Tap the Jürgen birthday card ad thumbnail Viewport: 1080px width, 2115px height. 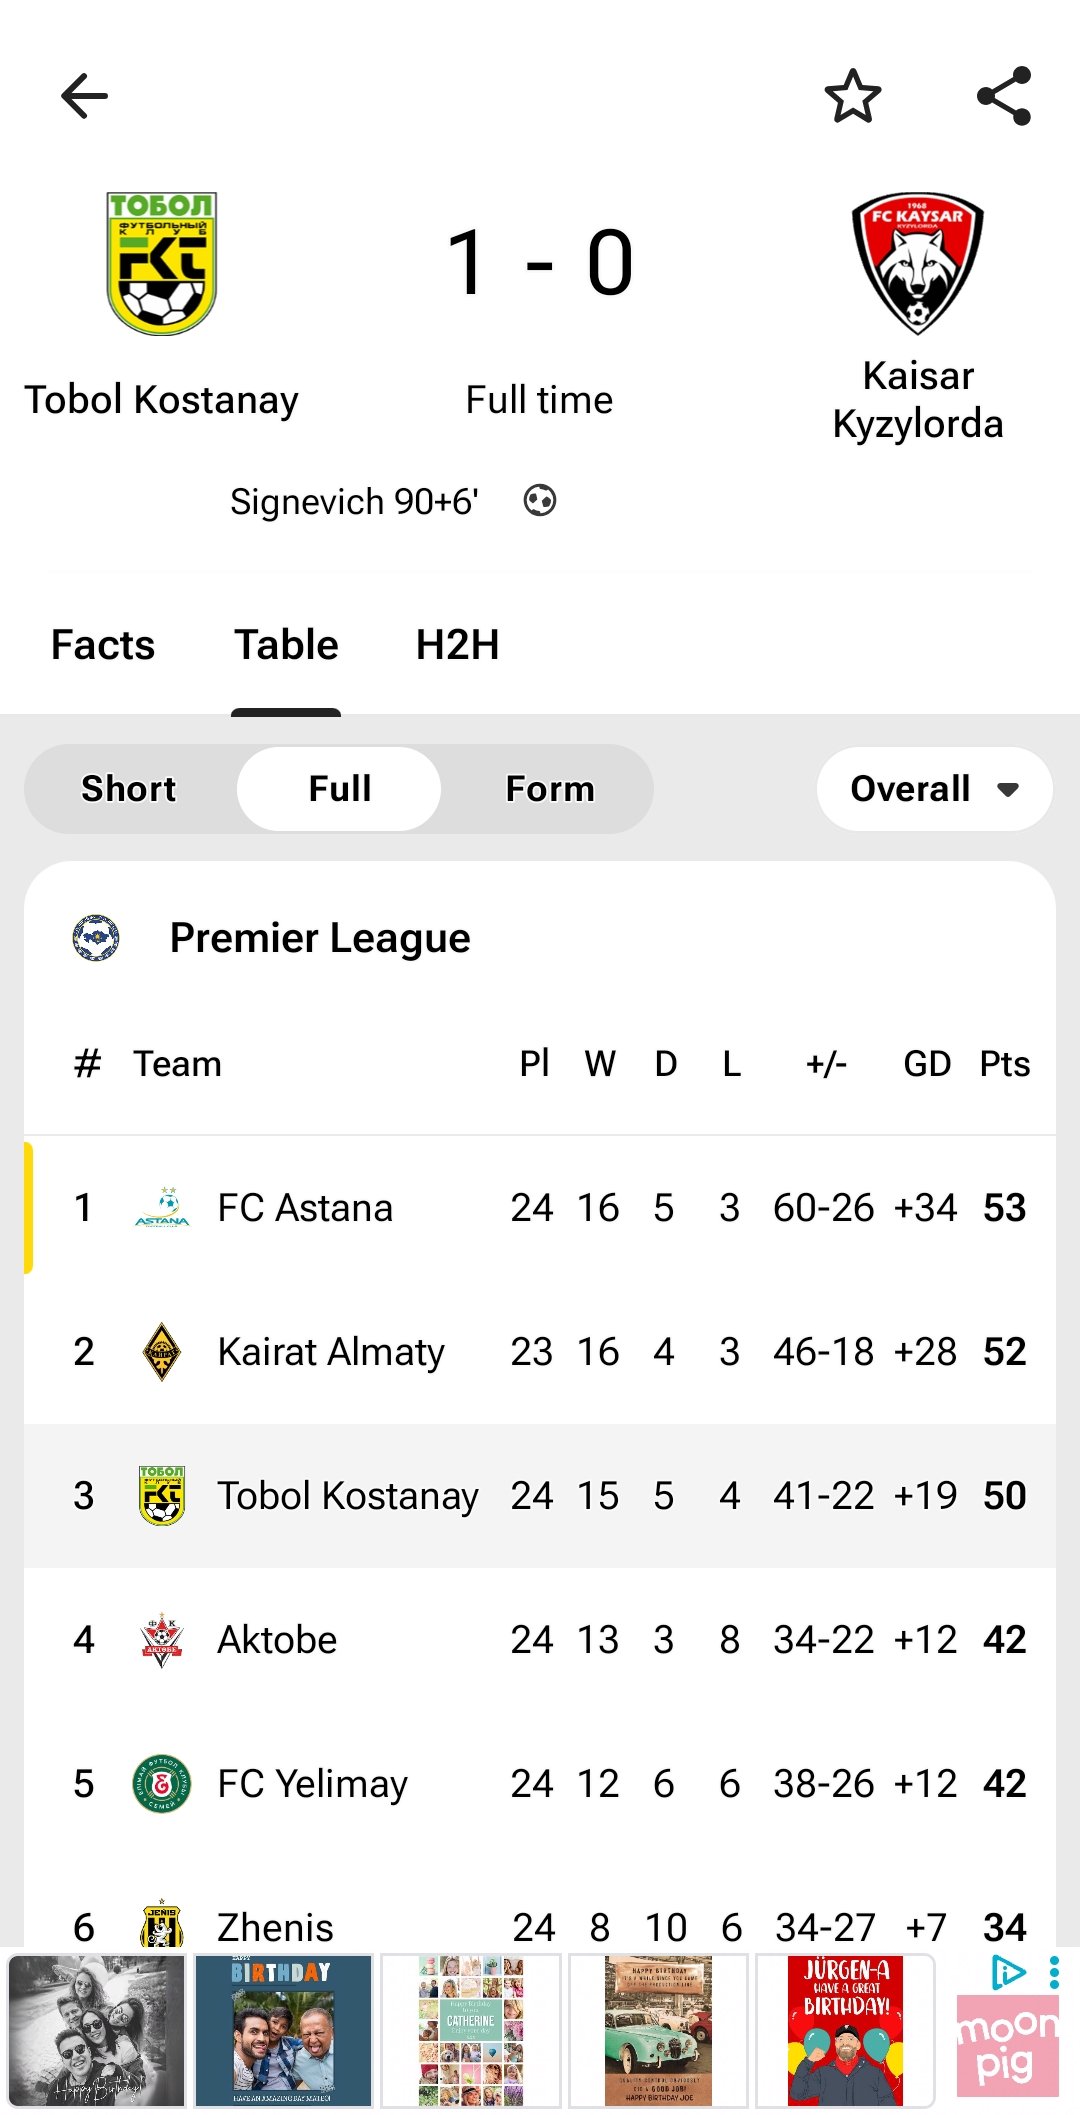[845, 2031]
